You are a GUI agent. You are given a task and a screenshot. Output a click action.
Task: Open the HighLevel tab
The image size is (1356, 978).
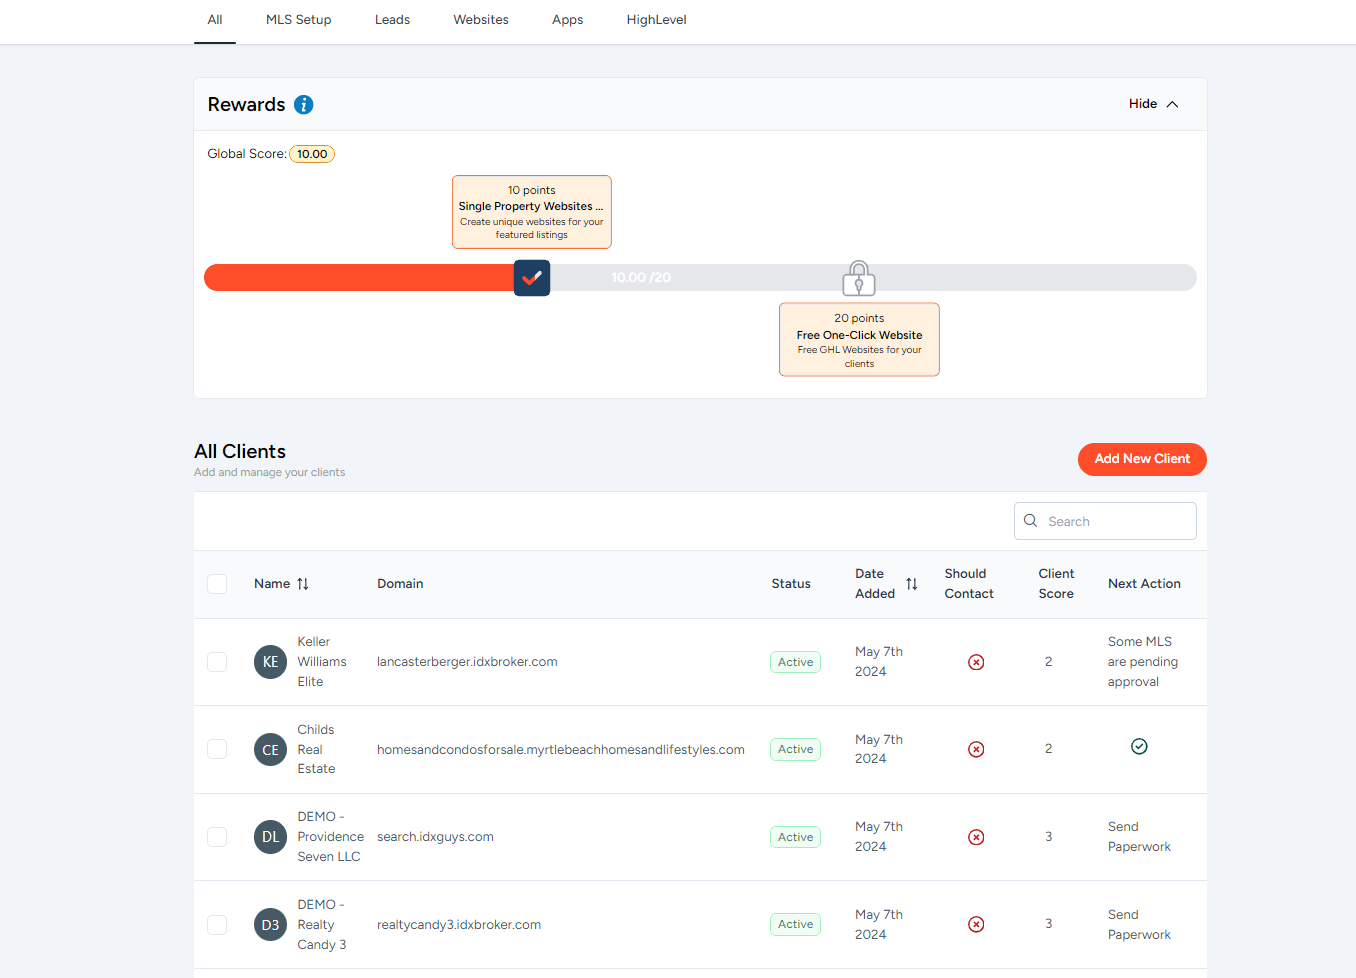pos(656,19)
